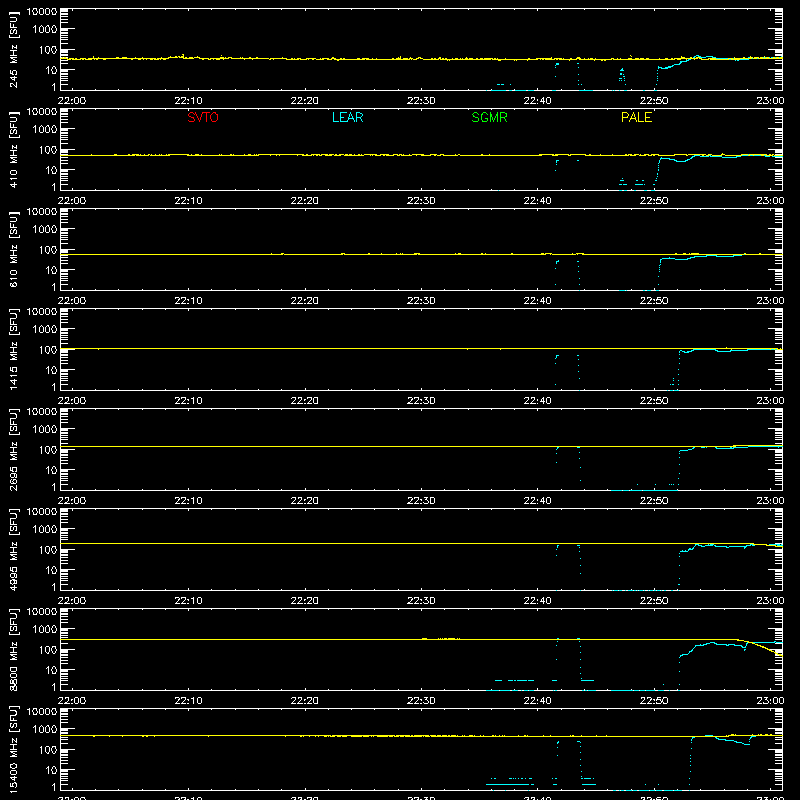Click the 10000 tick in 245 MHz panel
This screenshot has height=800, width=800.
coord(42,12)
